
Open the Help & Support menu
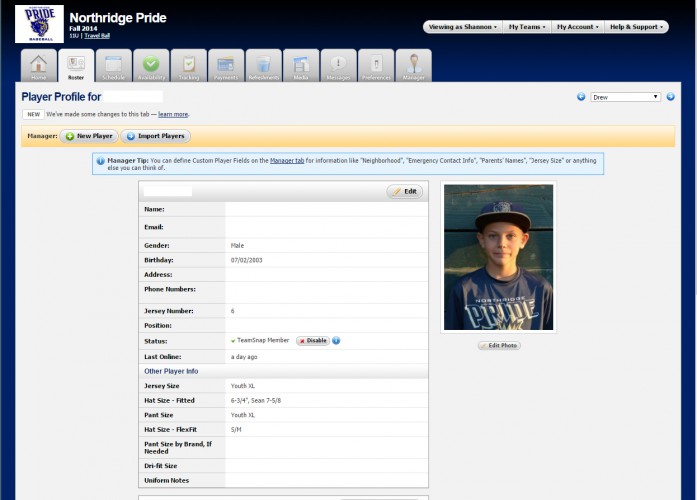point(636,27)
